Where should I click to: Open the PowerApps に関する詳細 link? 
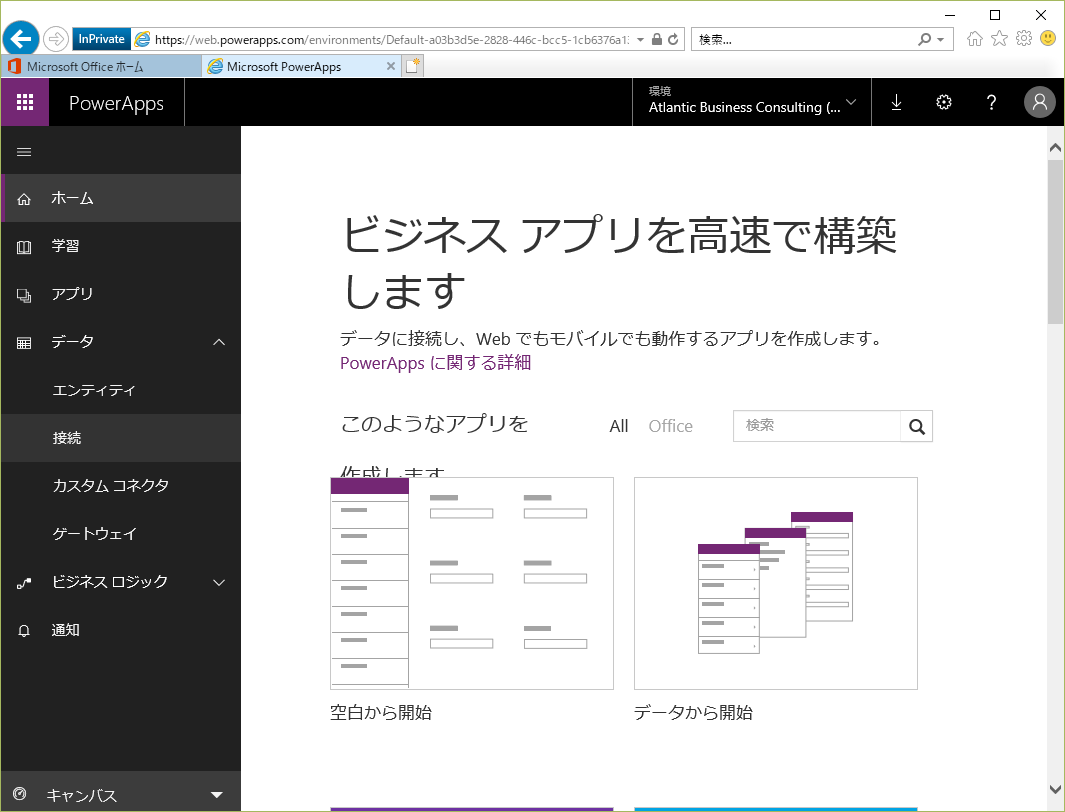pyautogui.click(x=435, y=363)
